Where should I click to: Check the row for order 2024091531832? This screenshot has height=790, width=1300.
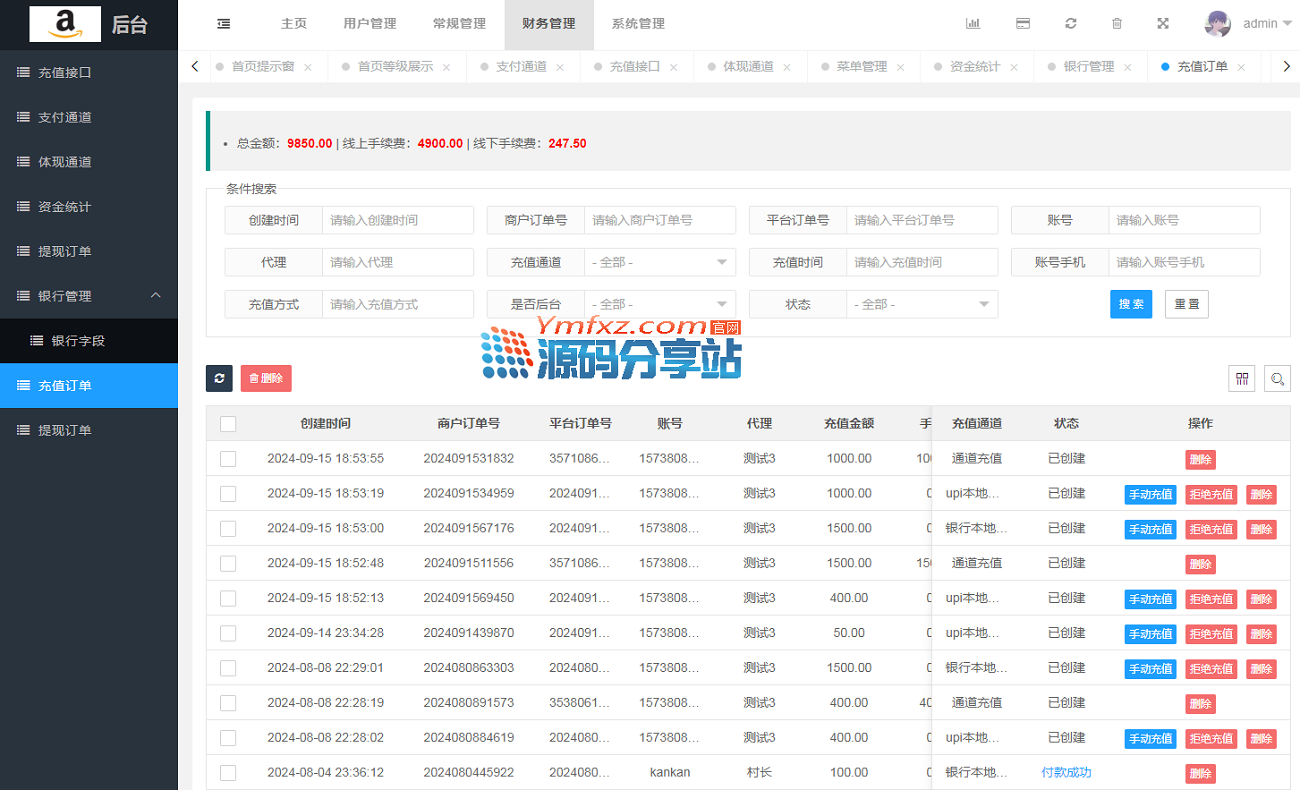[x=228, y=459]
